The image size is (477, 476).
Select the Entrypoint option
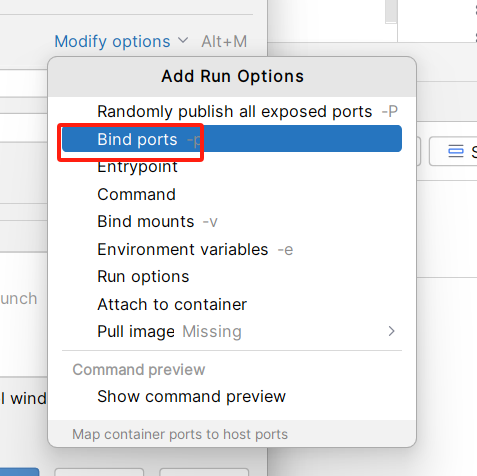click(232, 166)
